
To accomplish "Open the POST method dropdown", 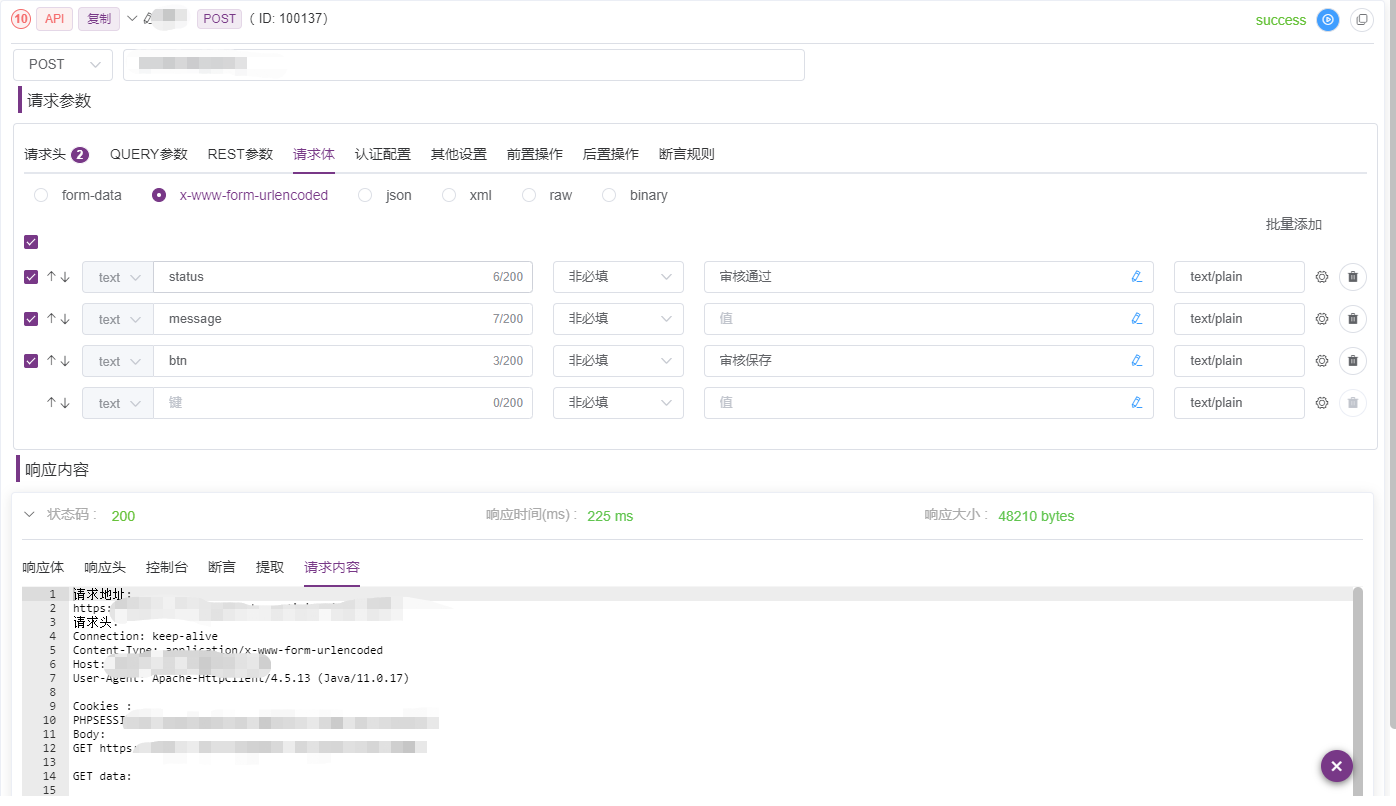I will click(x=62, y=64).
